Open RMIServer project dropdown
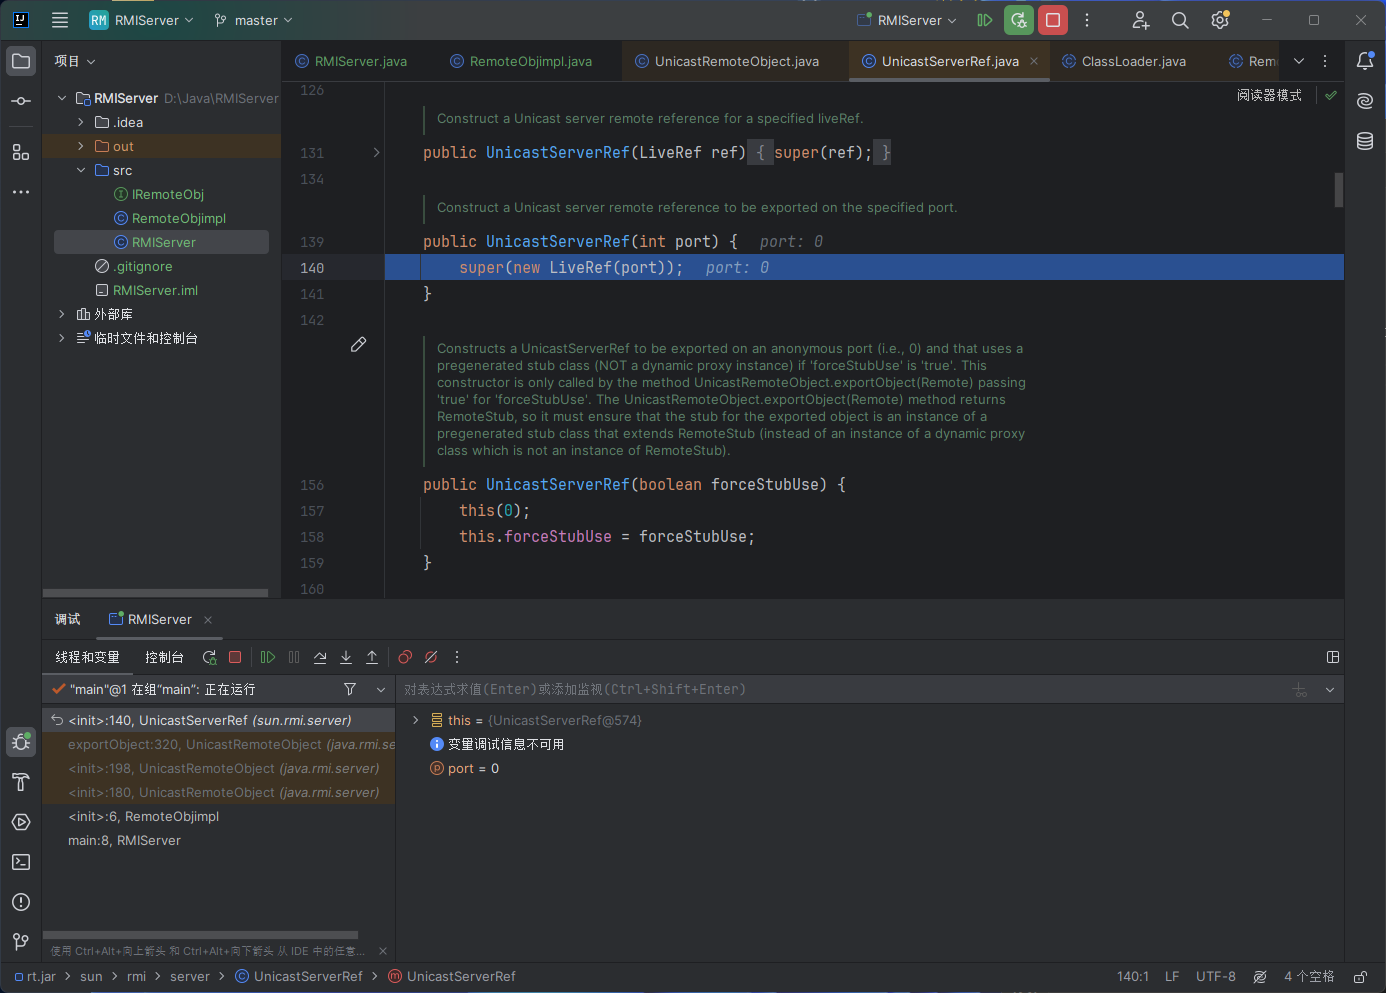 (141, 20)
